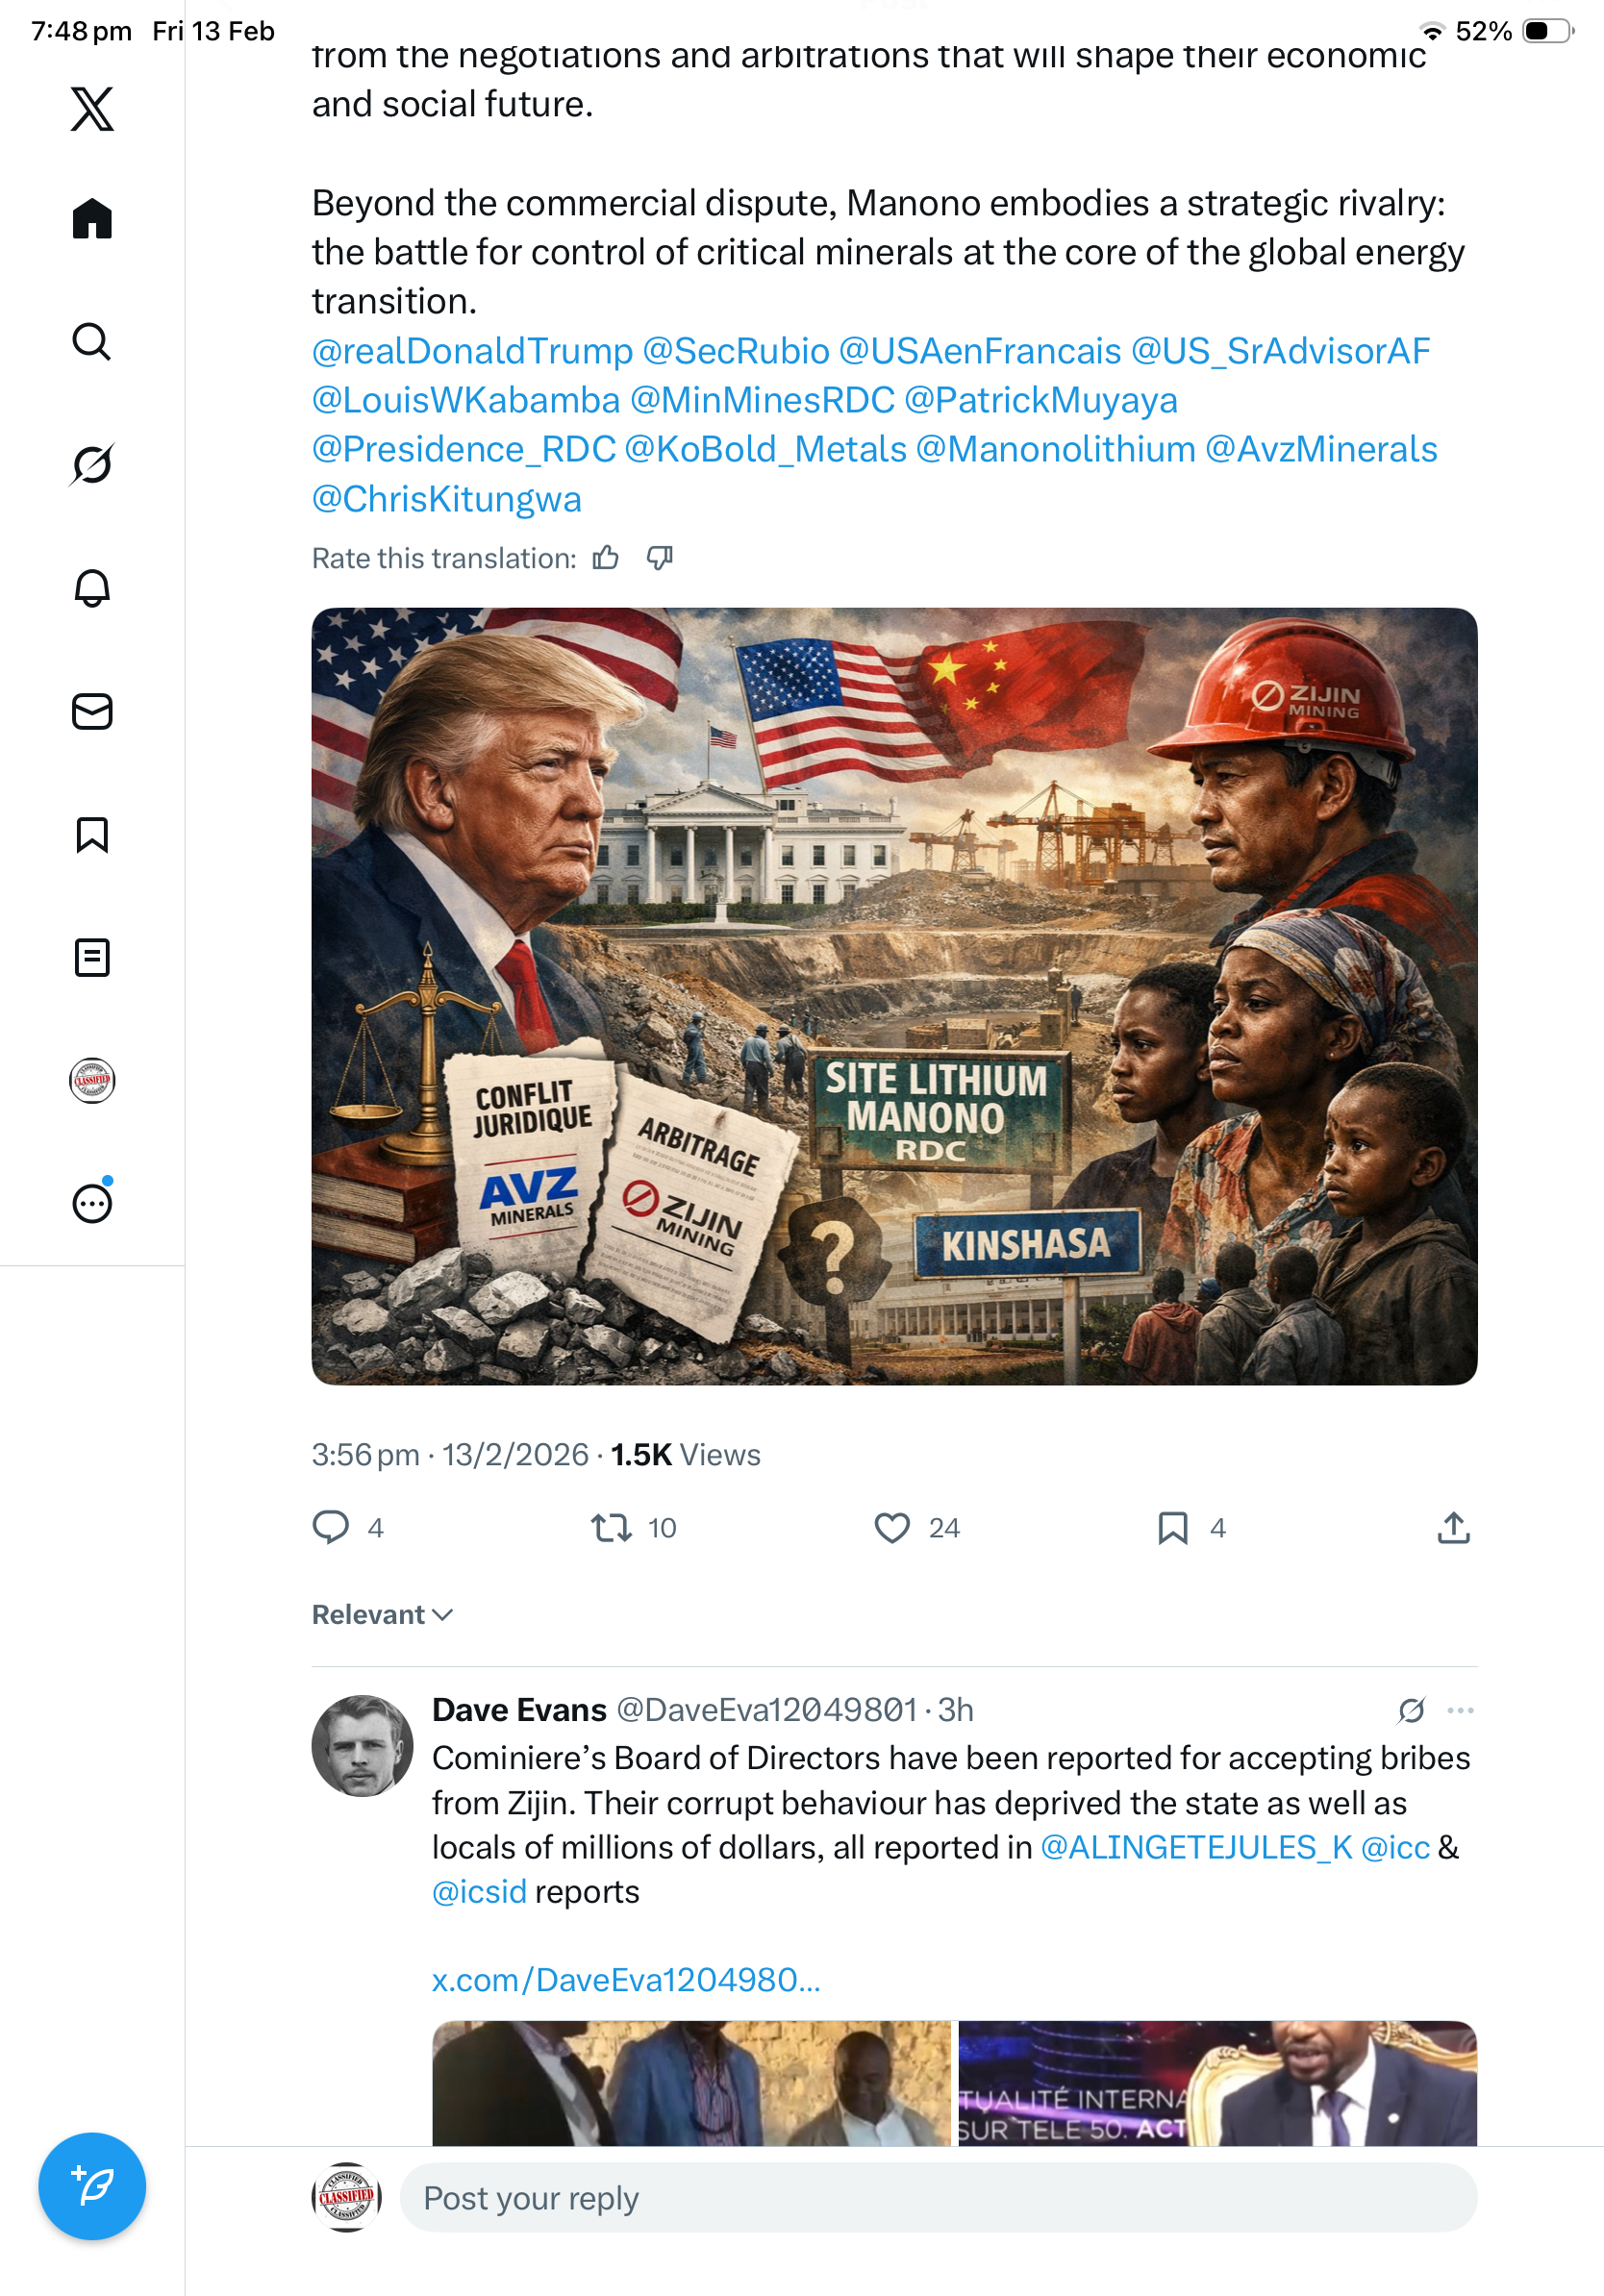Open the sidebar More menu

tap(92, 1204)
